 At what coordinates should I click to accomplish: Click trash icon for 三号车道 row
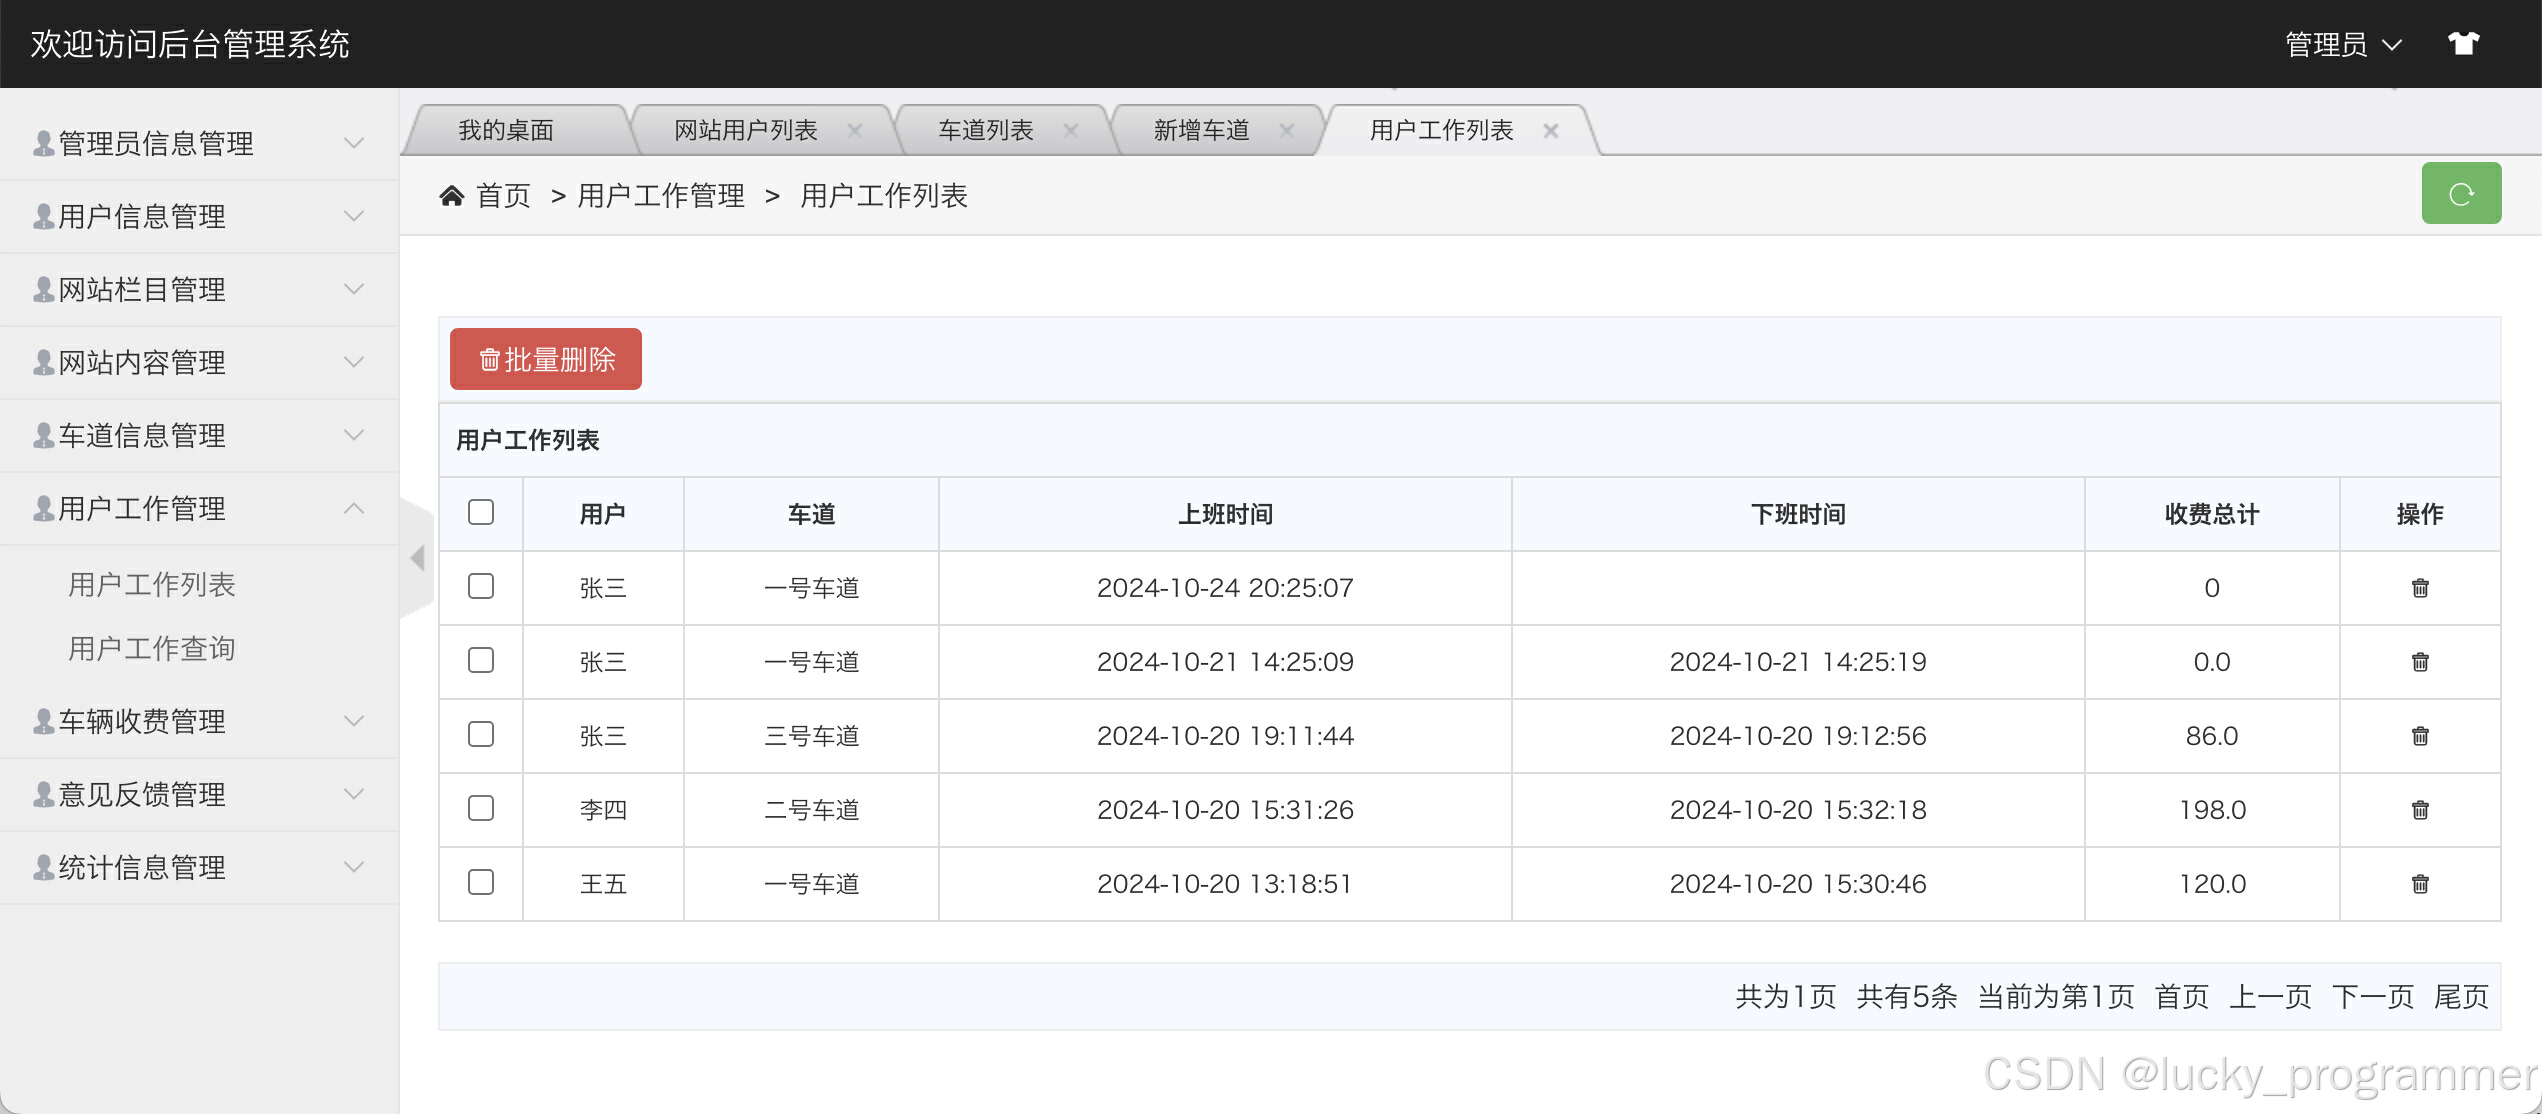coord(2419,736)
